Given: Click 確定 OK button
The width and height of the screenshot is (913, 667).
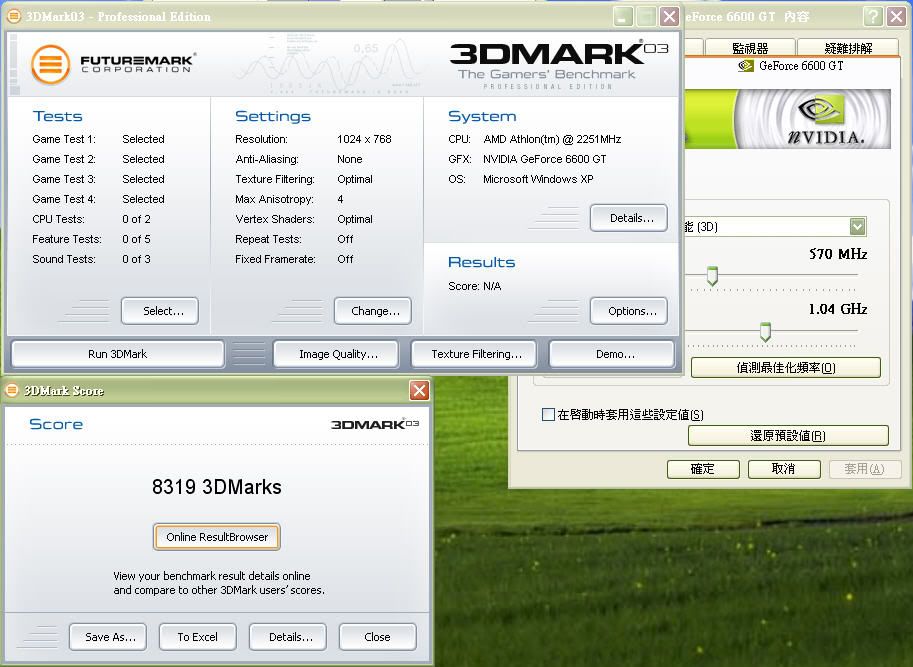Looking at the screenshot, I should 703,469.
